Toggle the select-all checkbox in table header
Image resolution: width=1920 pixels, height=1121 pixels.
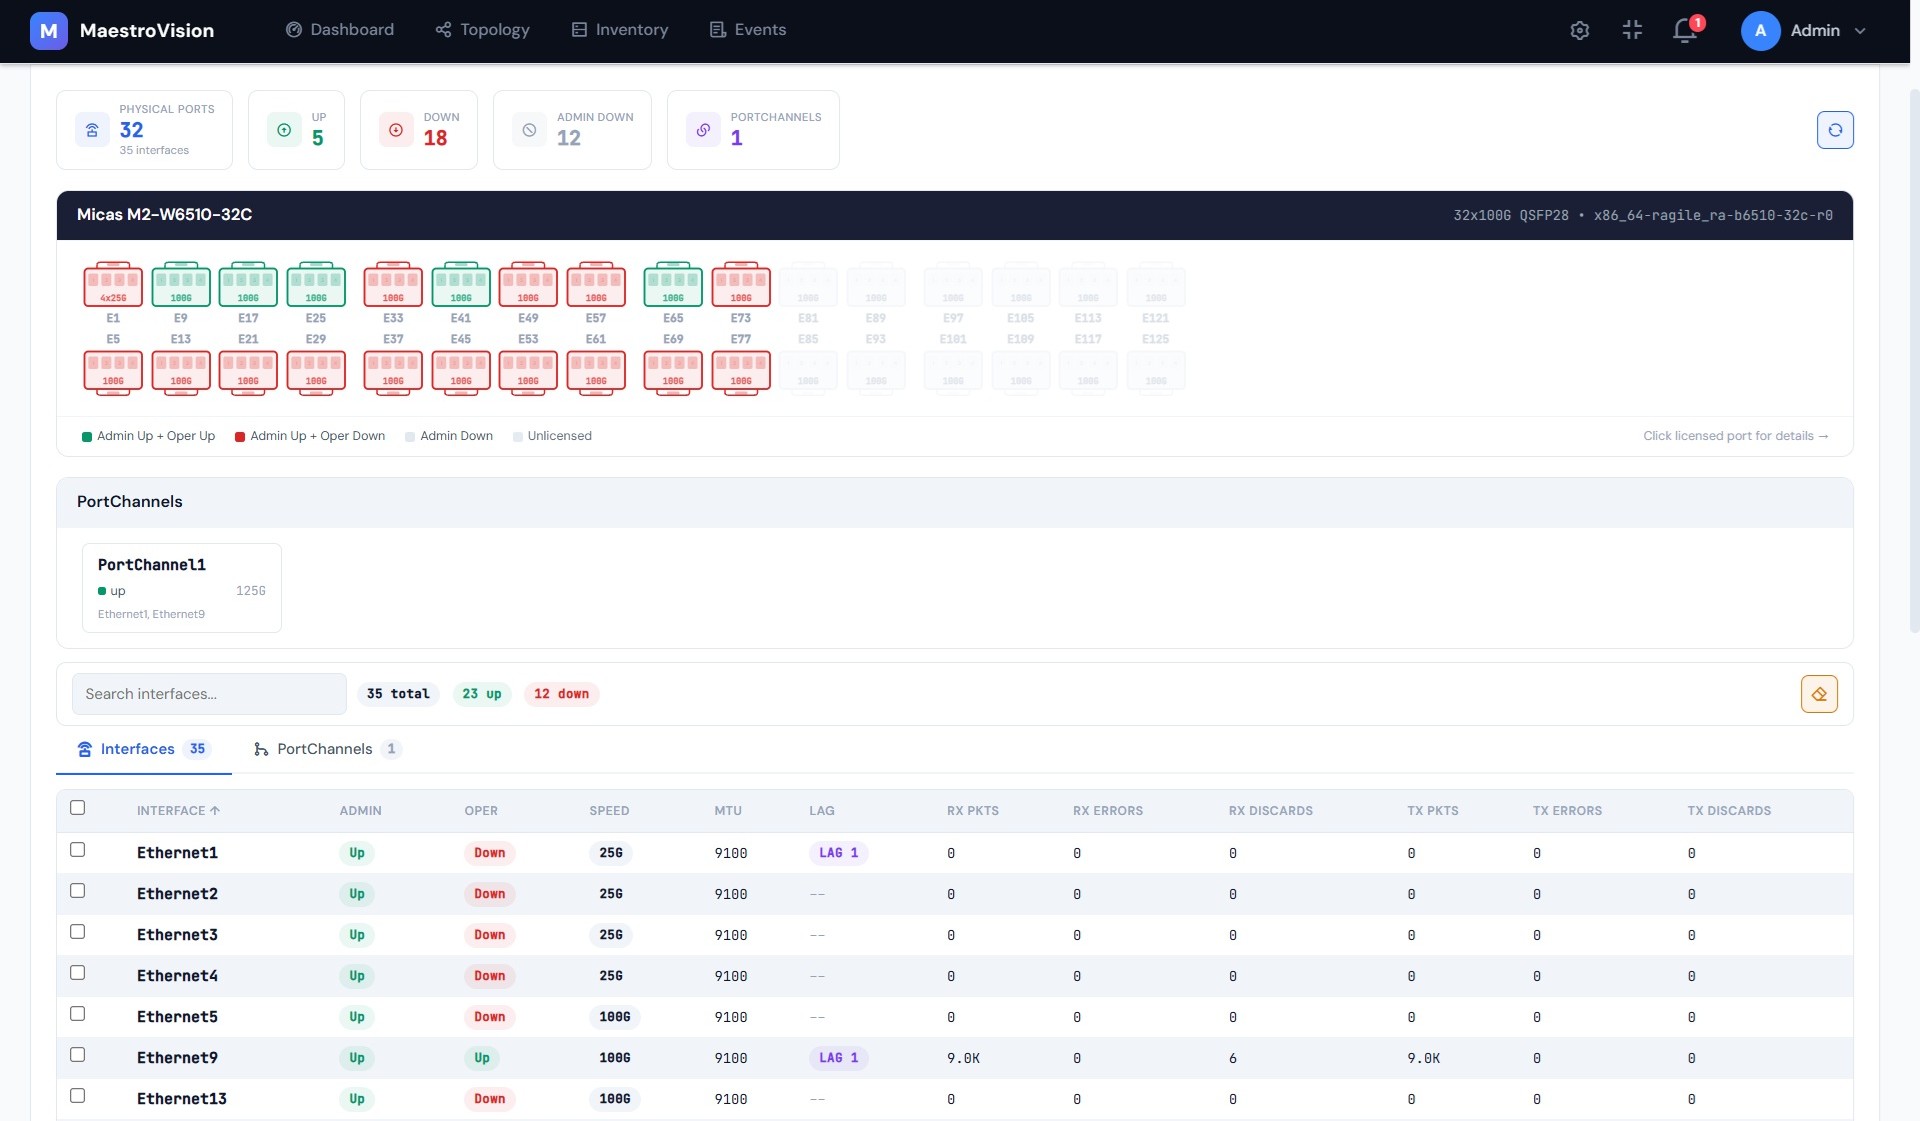[78, 808]
